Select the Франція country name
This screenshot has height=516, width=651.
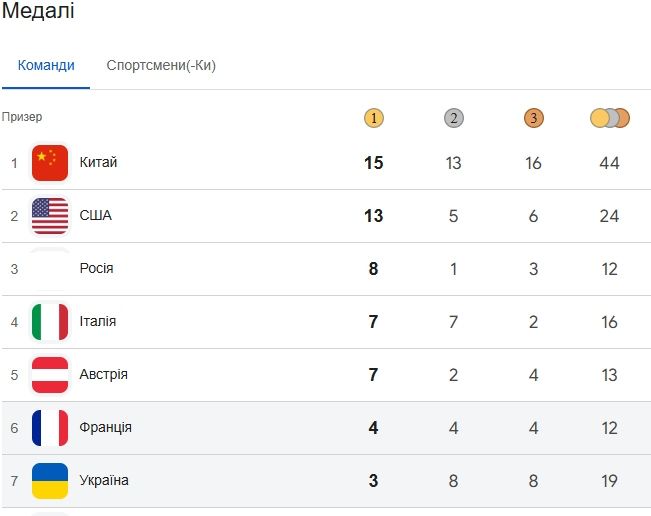(x=105, y=428)
